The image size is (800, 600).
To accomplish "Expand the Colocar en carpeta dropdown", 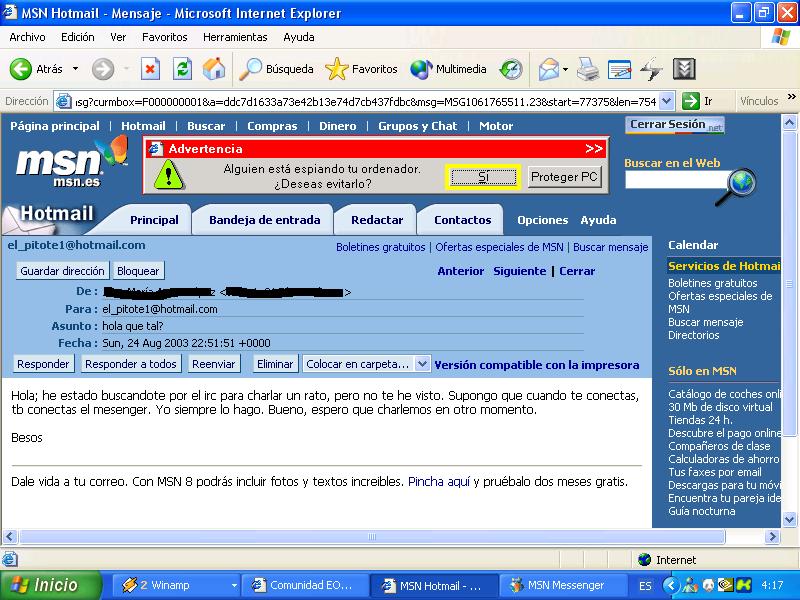I will 422,365.
